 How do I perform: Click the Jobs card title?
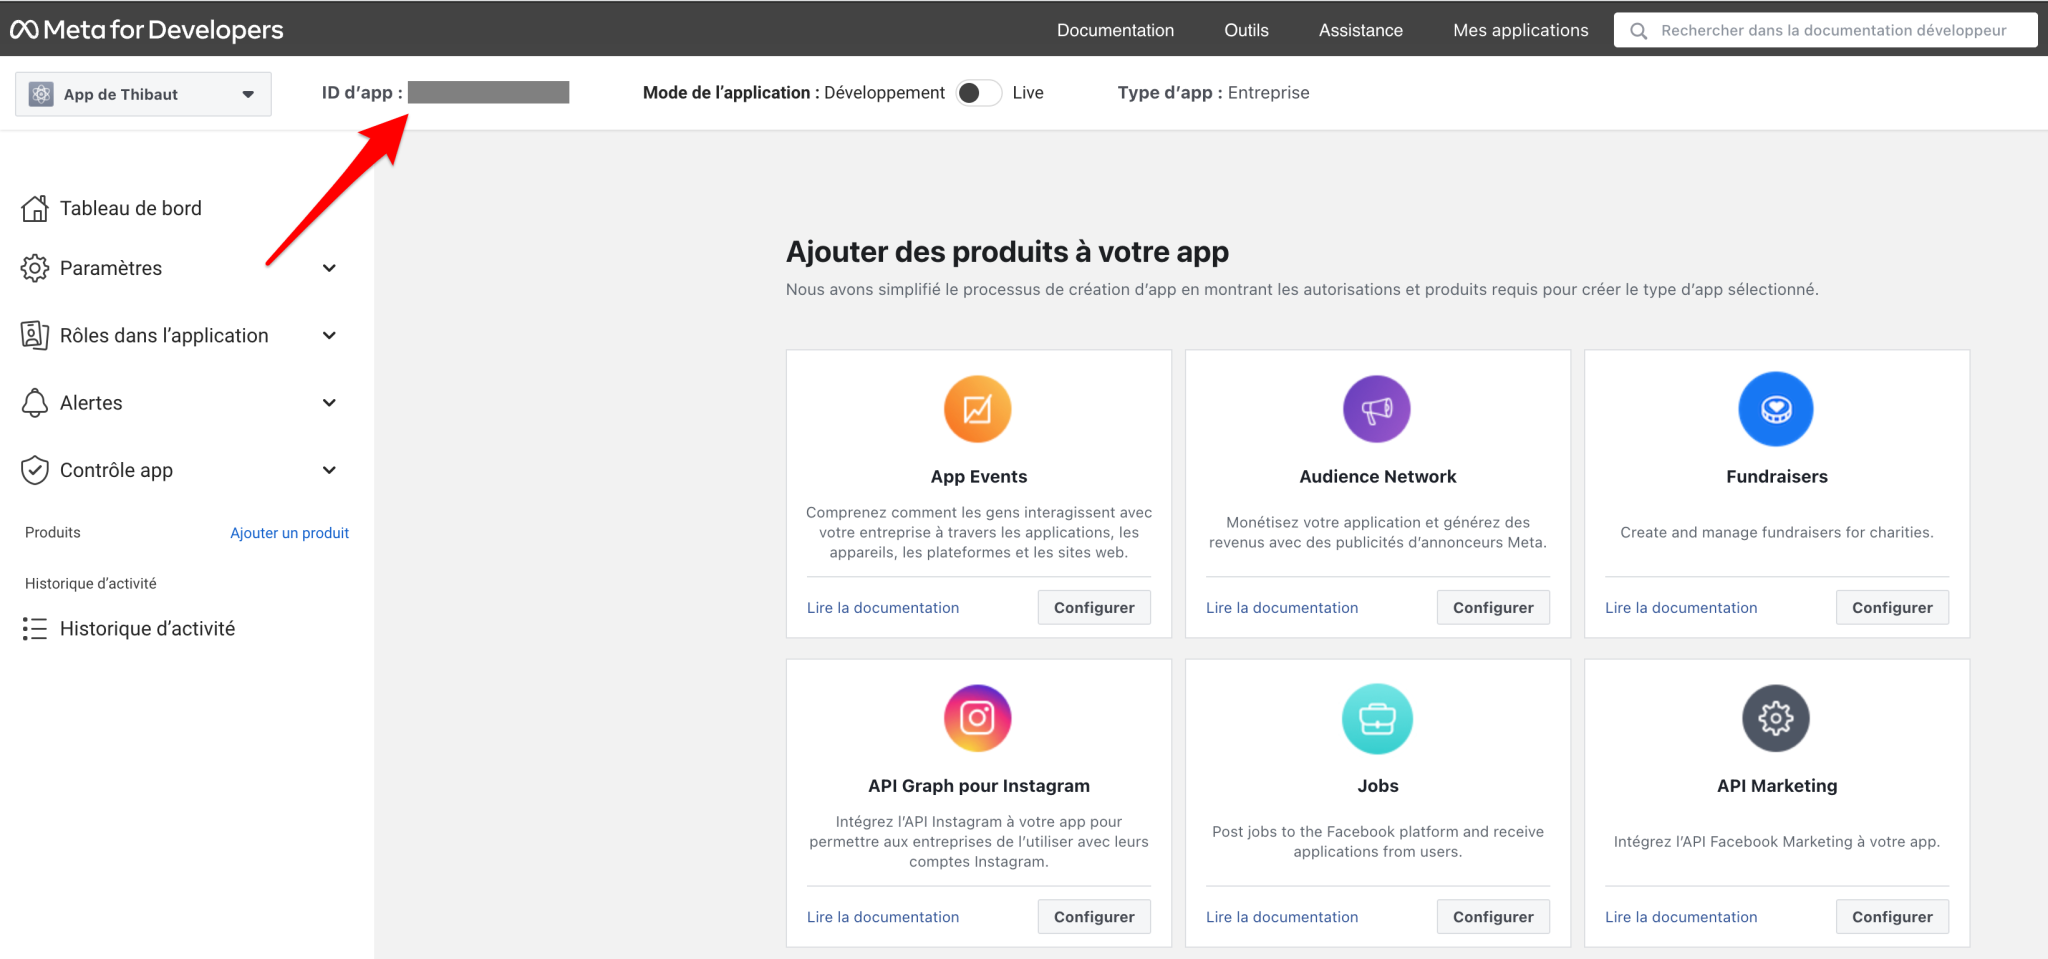point(1378,786)
